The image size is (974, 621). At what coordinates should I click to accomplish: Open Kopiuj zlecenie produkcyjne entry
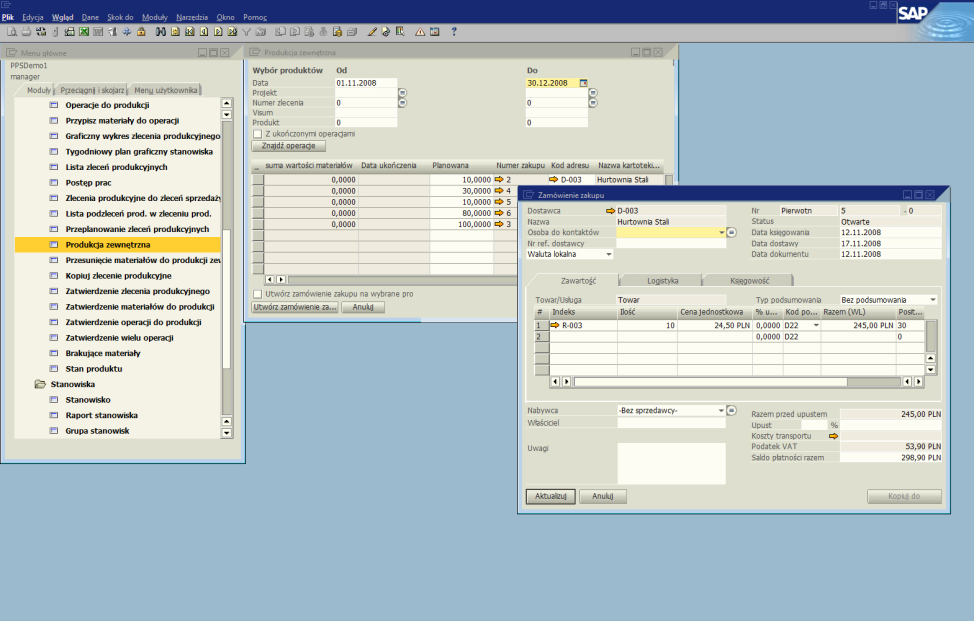119,276
